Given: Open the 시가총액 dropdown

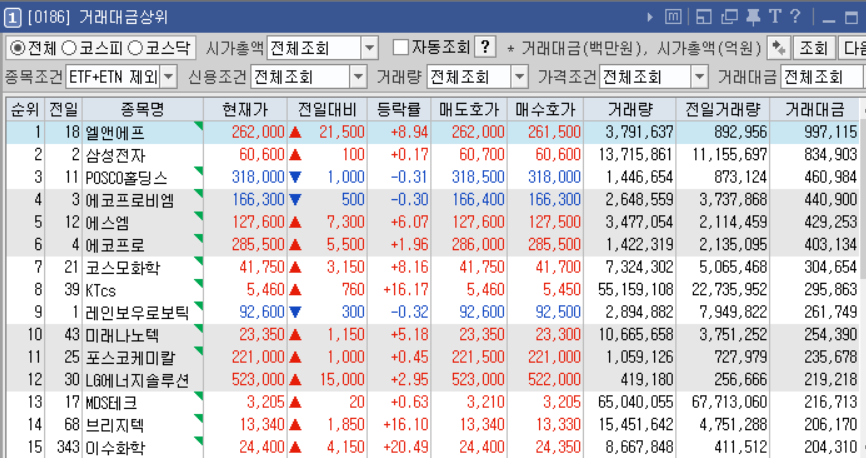Looking at the screenshot, I should pyautogui.click(x=370, y=48).
